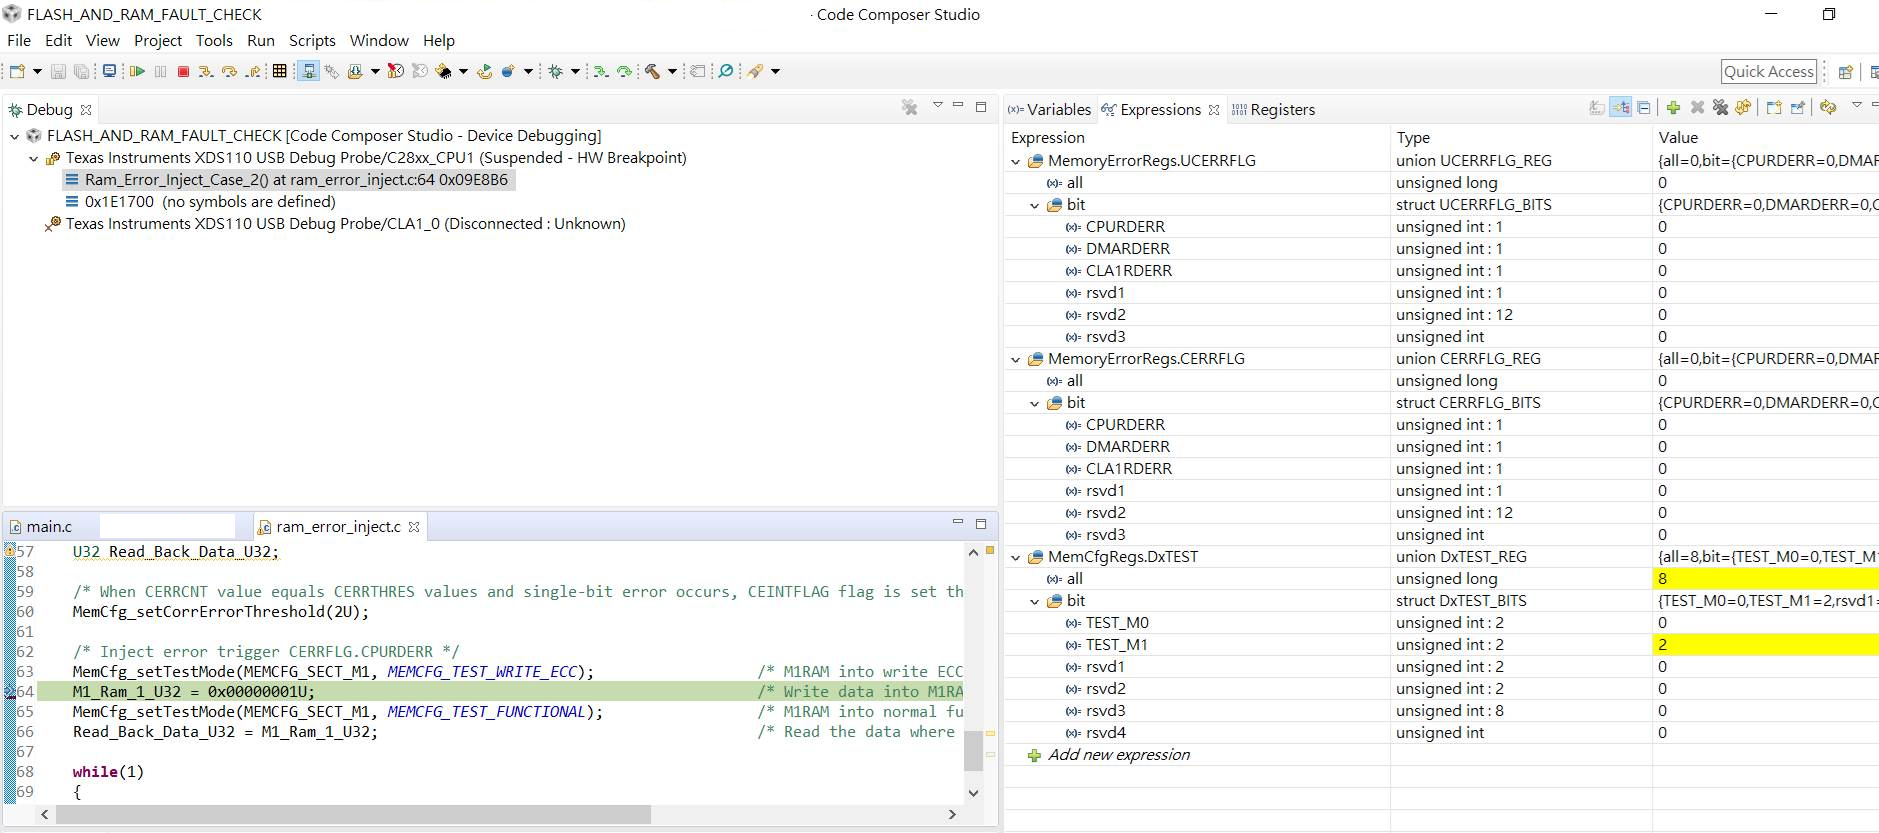Click the Step Into icon
The image size is (1879, 833).
pyautogui.click(x=205, y=71)
